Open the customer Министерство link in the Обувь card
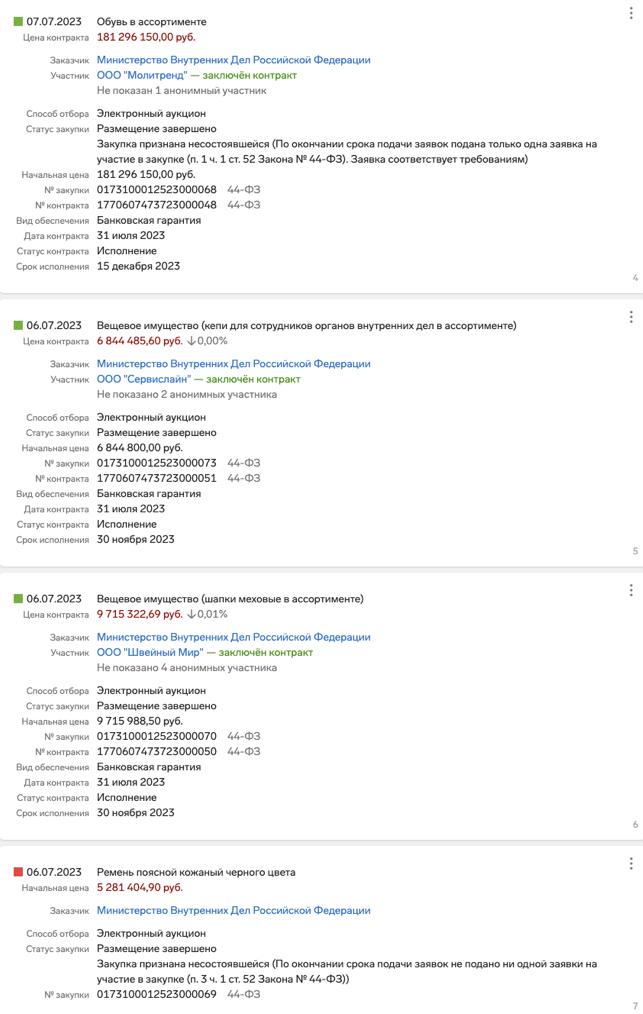 (x=234, y=59)
